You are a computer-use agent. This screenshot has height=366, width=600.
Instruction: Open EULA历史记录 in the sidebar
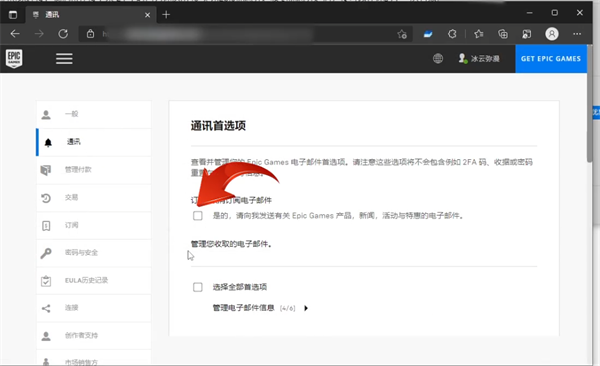[x=94, y=280]
